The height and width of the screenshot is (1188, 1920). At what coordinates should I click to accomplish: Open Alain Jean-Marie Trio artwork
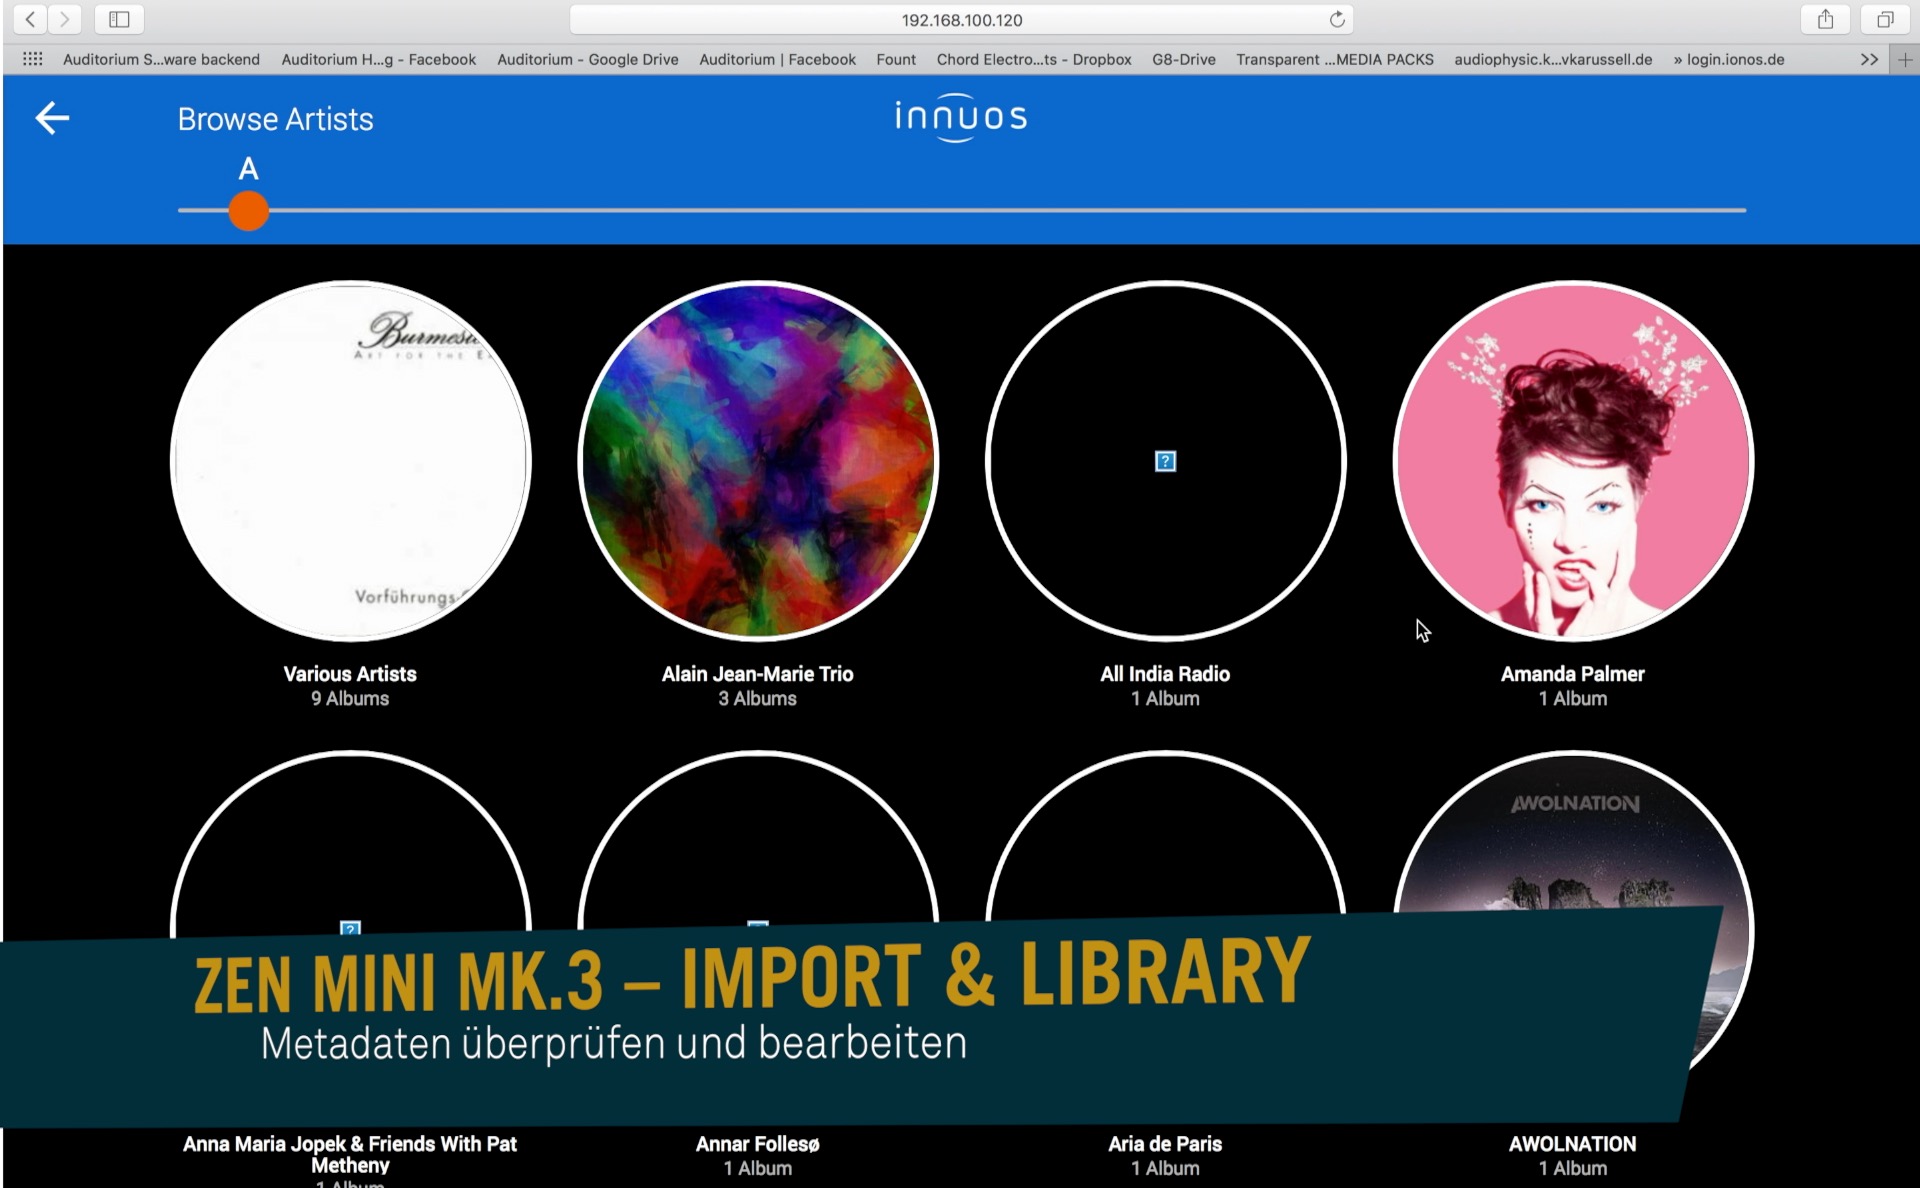coord(758,461)
